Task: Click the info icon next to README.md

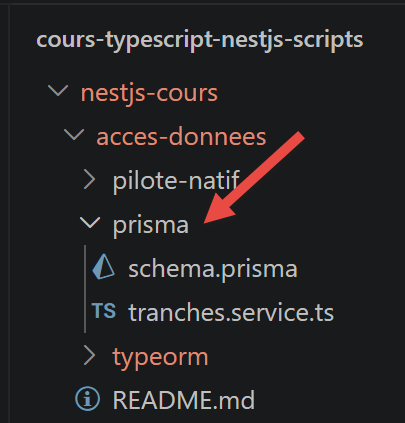Action: click(87, 399)
